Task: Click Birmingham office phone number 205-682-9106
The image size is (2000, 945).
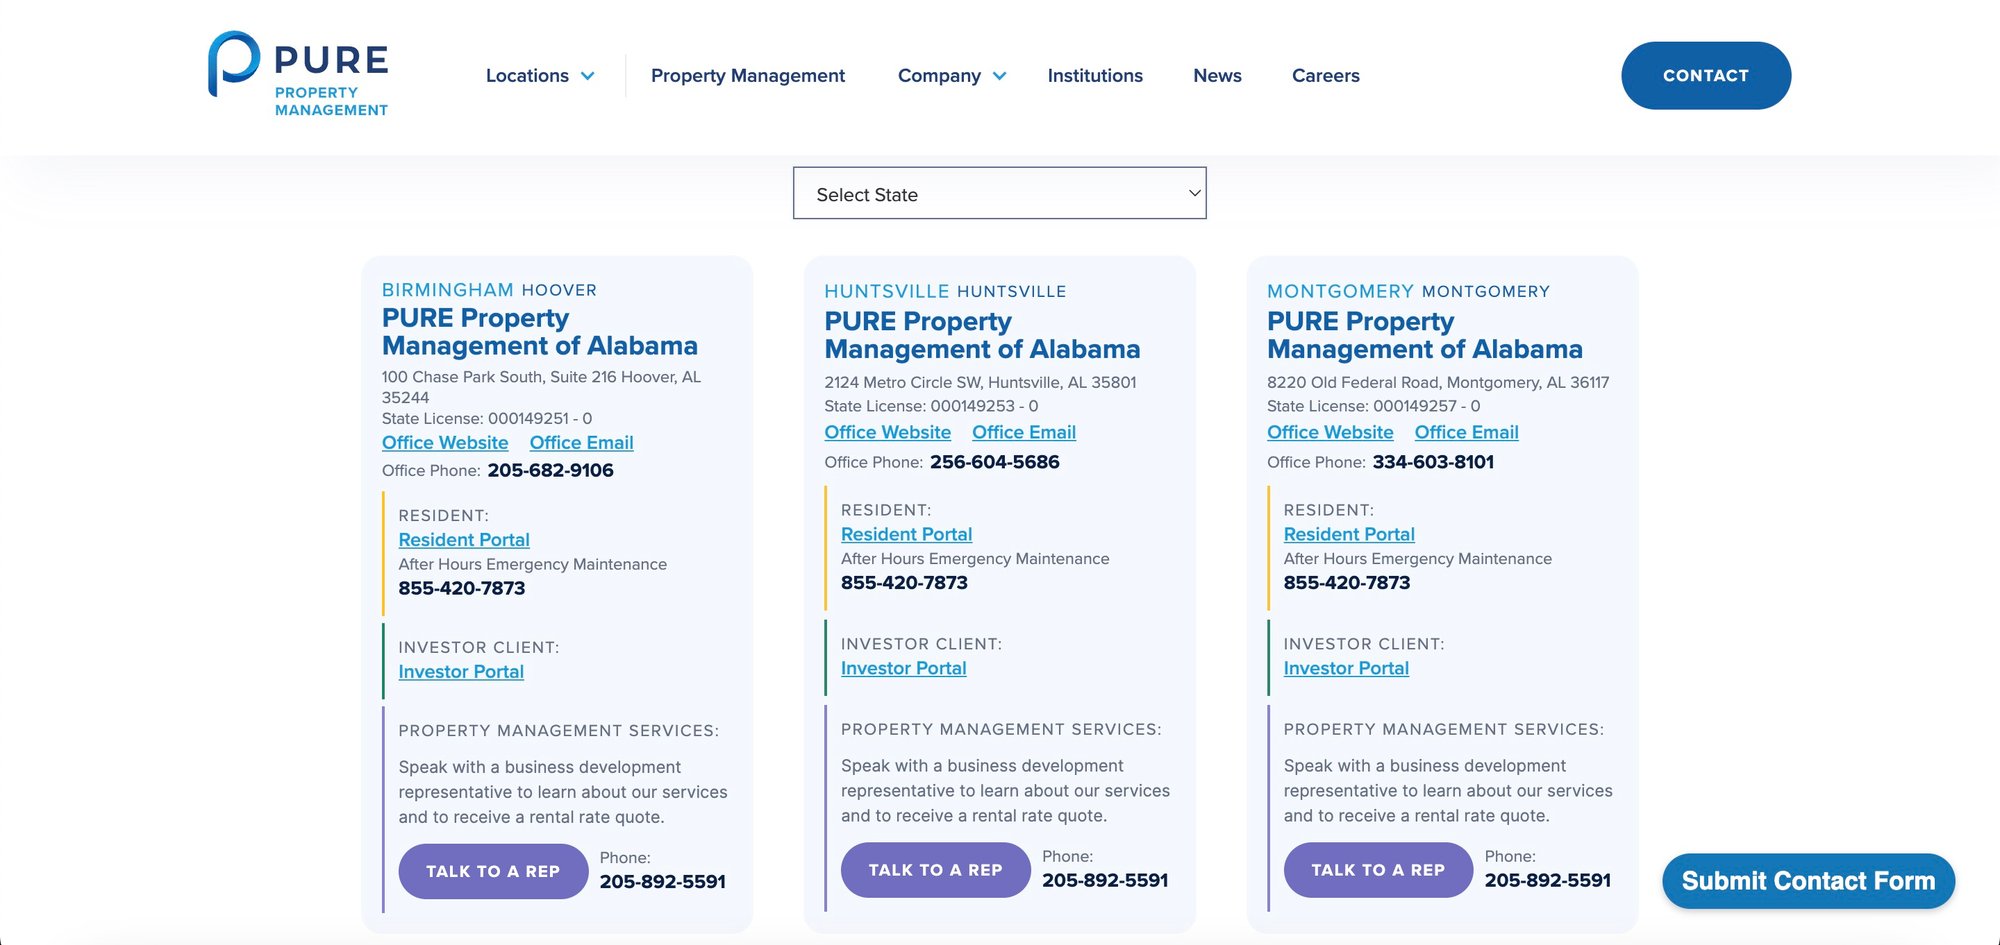Action: [x=550, y=471]
